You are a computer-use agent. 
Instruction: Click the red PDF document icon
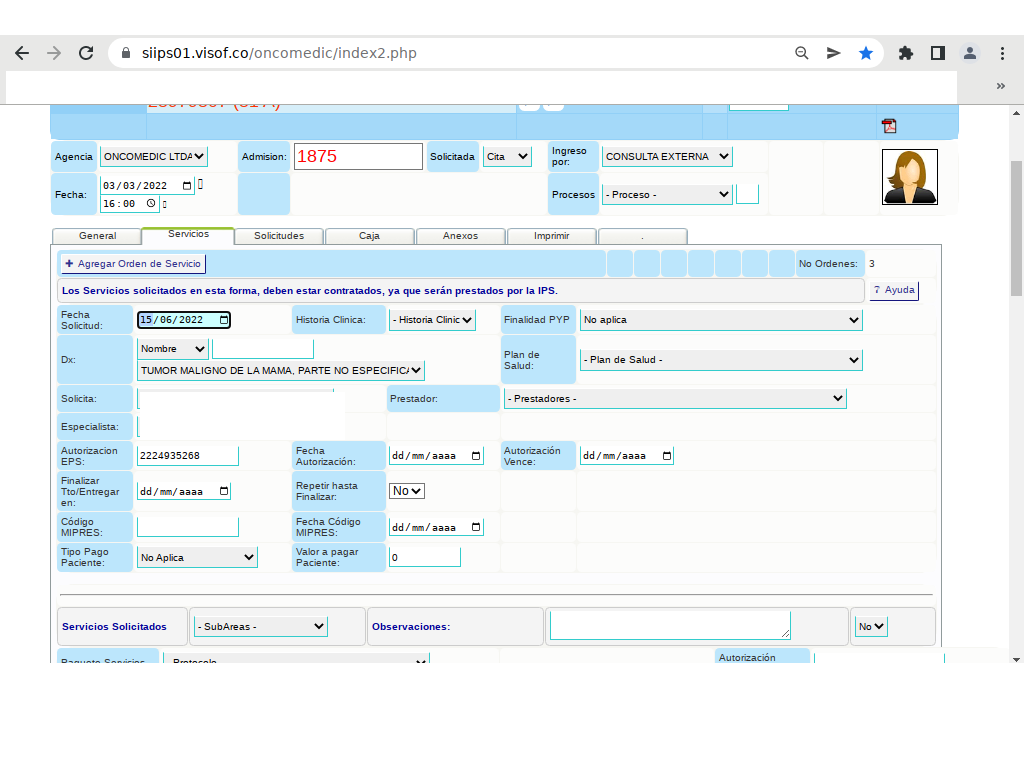[x=888, y=126]
